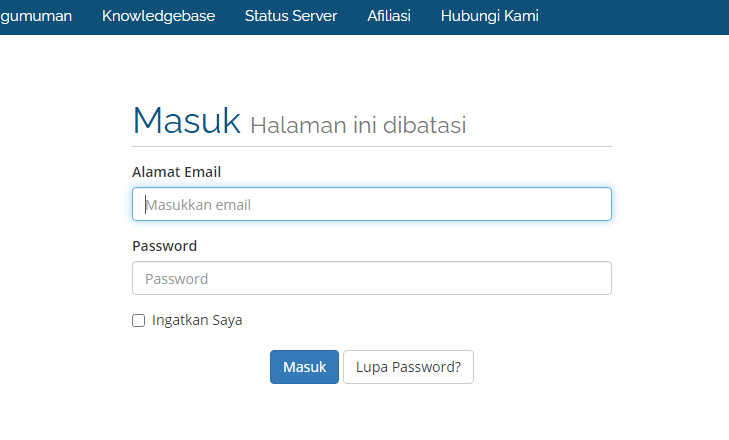The image size is (729, 440).
Task: Click the Password label above the field
Action: click(x=165, y=246)
